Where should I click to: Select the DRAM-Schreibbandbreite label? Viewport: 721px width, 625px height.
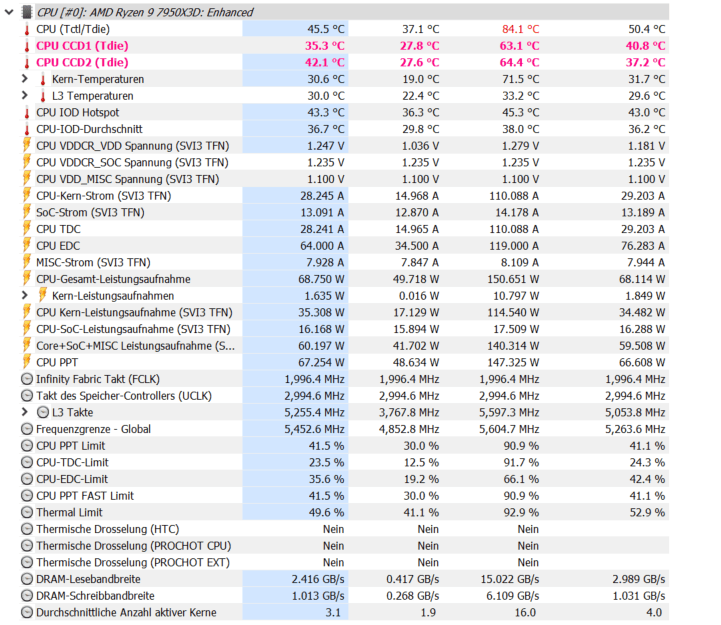[x=95, y=596]
